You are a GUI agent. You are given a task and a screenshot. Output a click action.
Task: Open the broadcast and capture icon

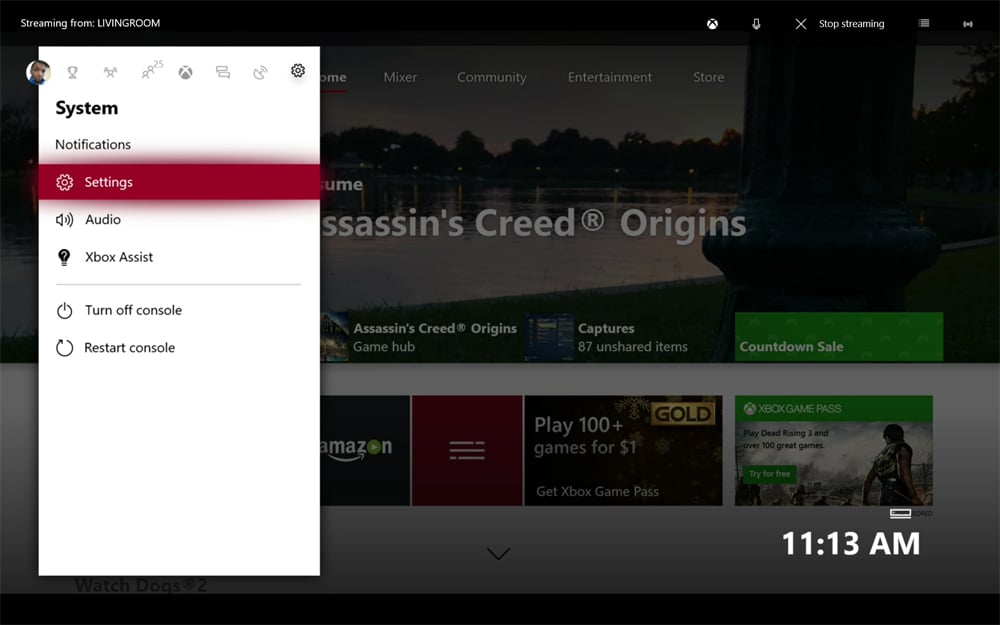260,72
